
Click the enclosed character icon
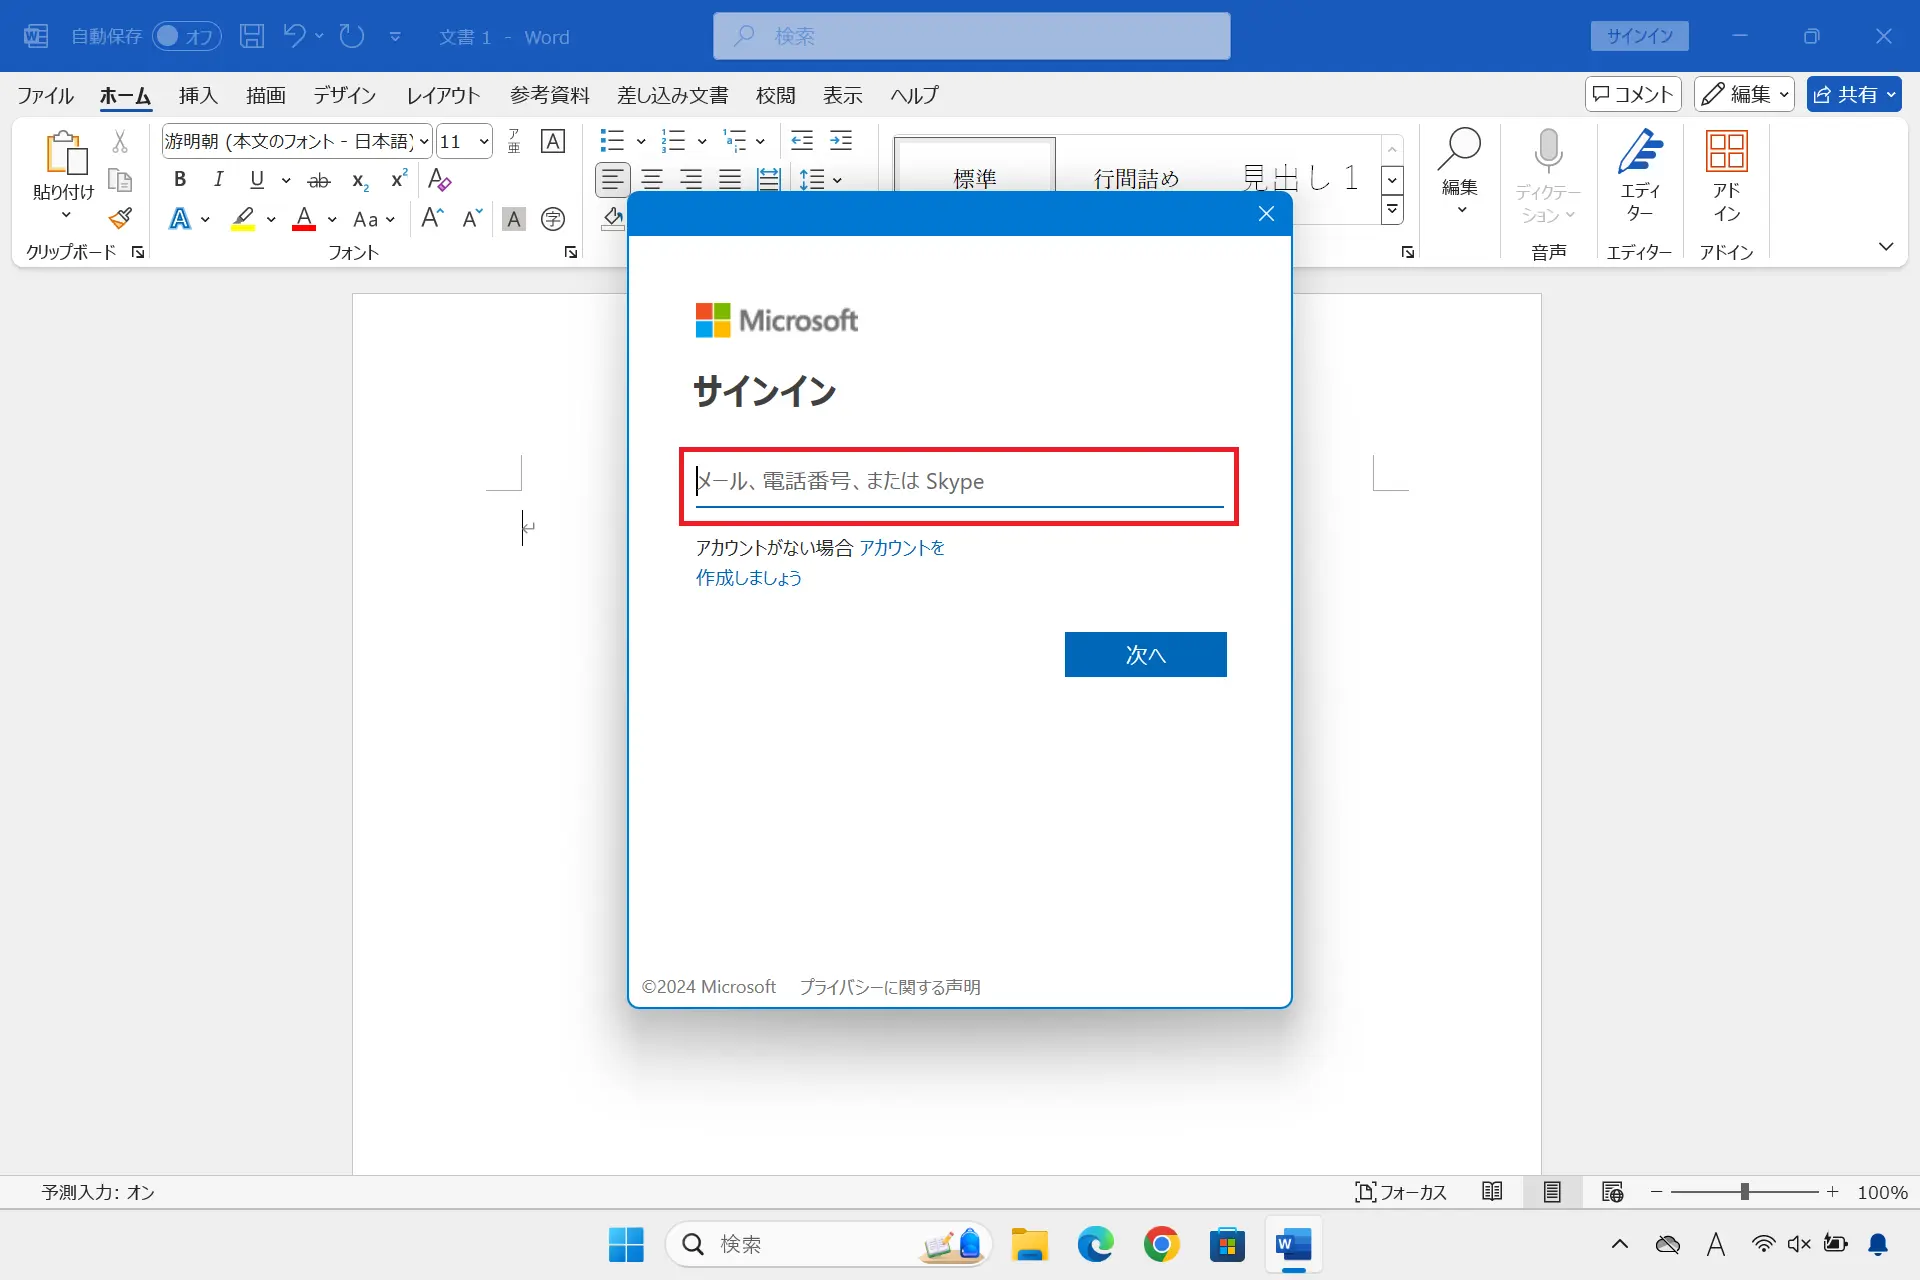pos(553,219)
